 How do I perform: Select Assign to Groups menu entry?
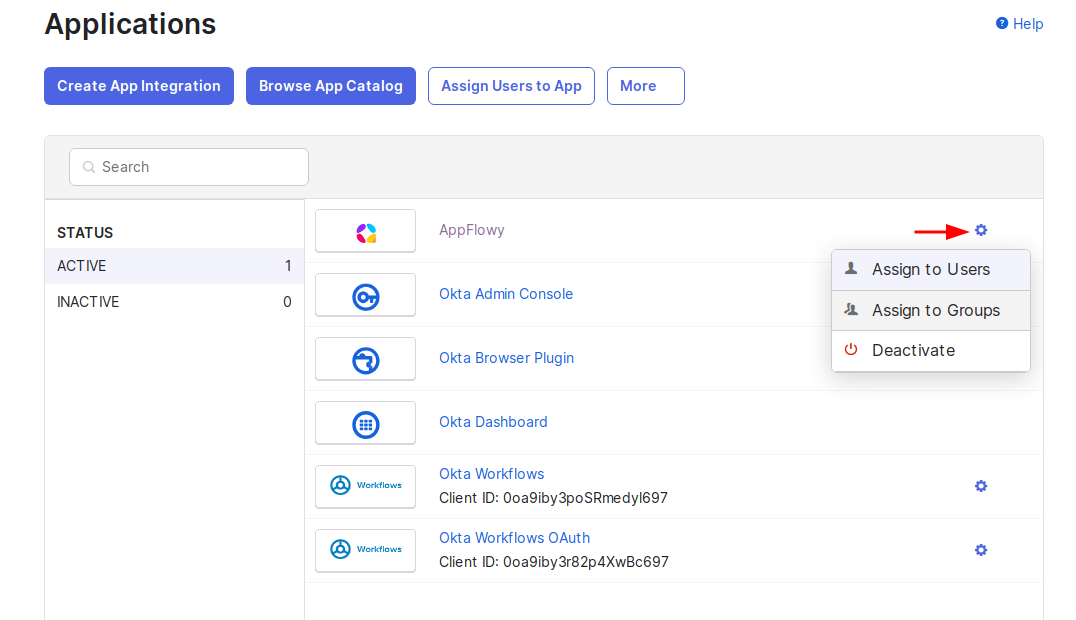pos(931,310)
